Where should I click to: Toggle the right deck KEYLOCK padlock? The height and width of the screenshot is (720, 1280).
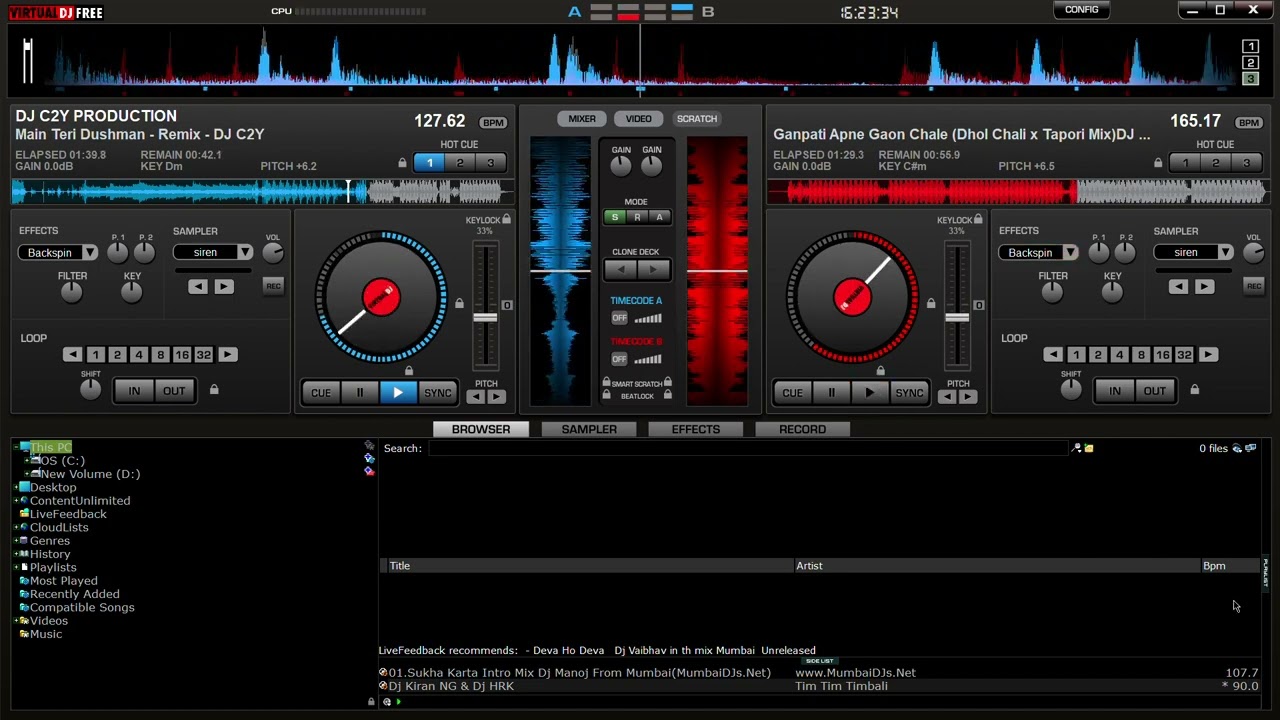point(978,219)
